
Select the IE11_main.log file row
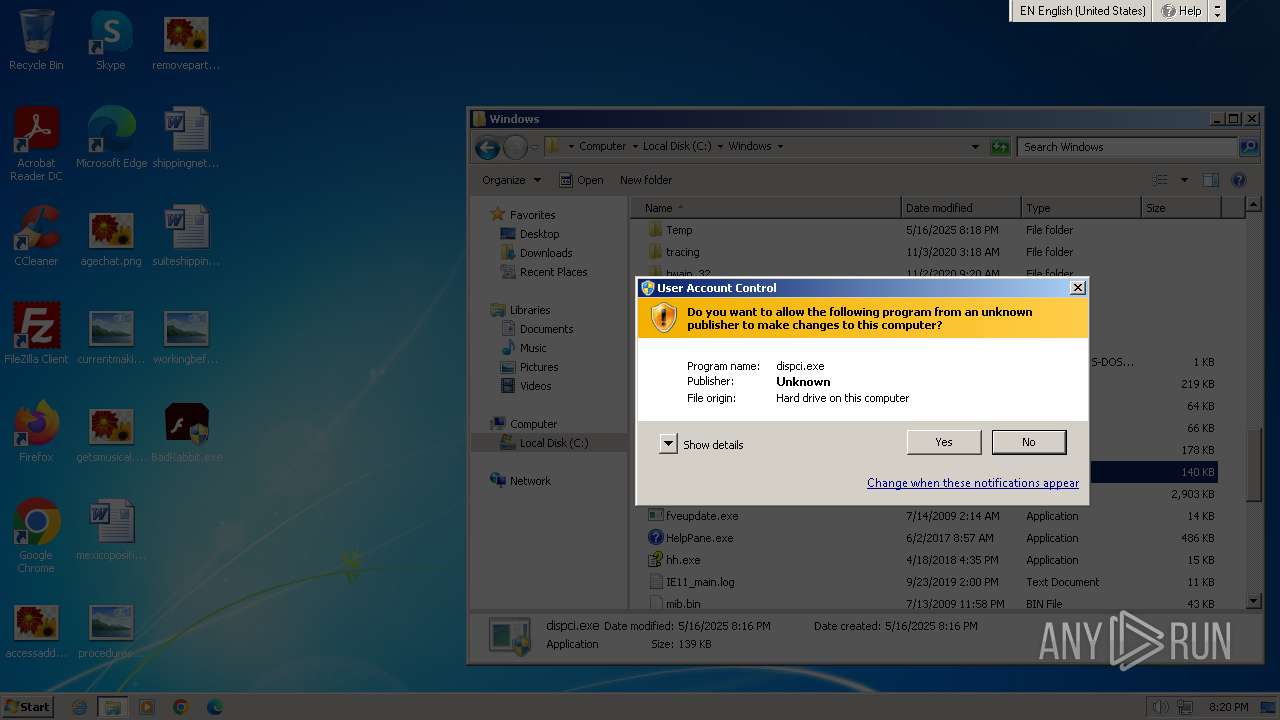tap(931, 582)
